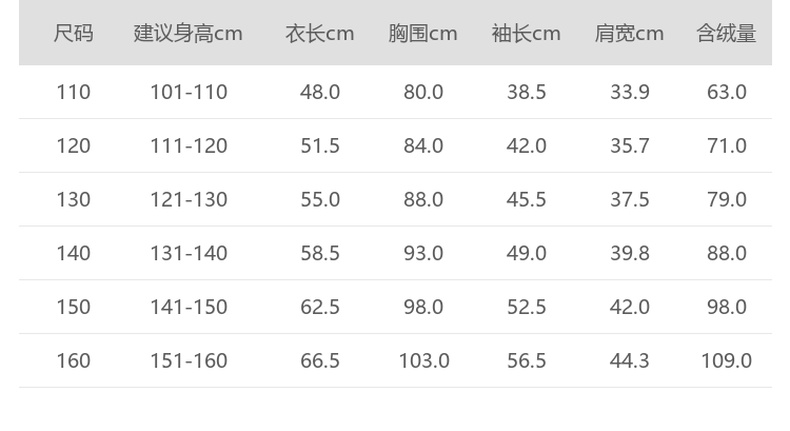Select the 109.0 down content value
This screenshot has width=790, height=431.
pyautogui.click(x=726, y=361)
